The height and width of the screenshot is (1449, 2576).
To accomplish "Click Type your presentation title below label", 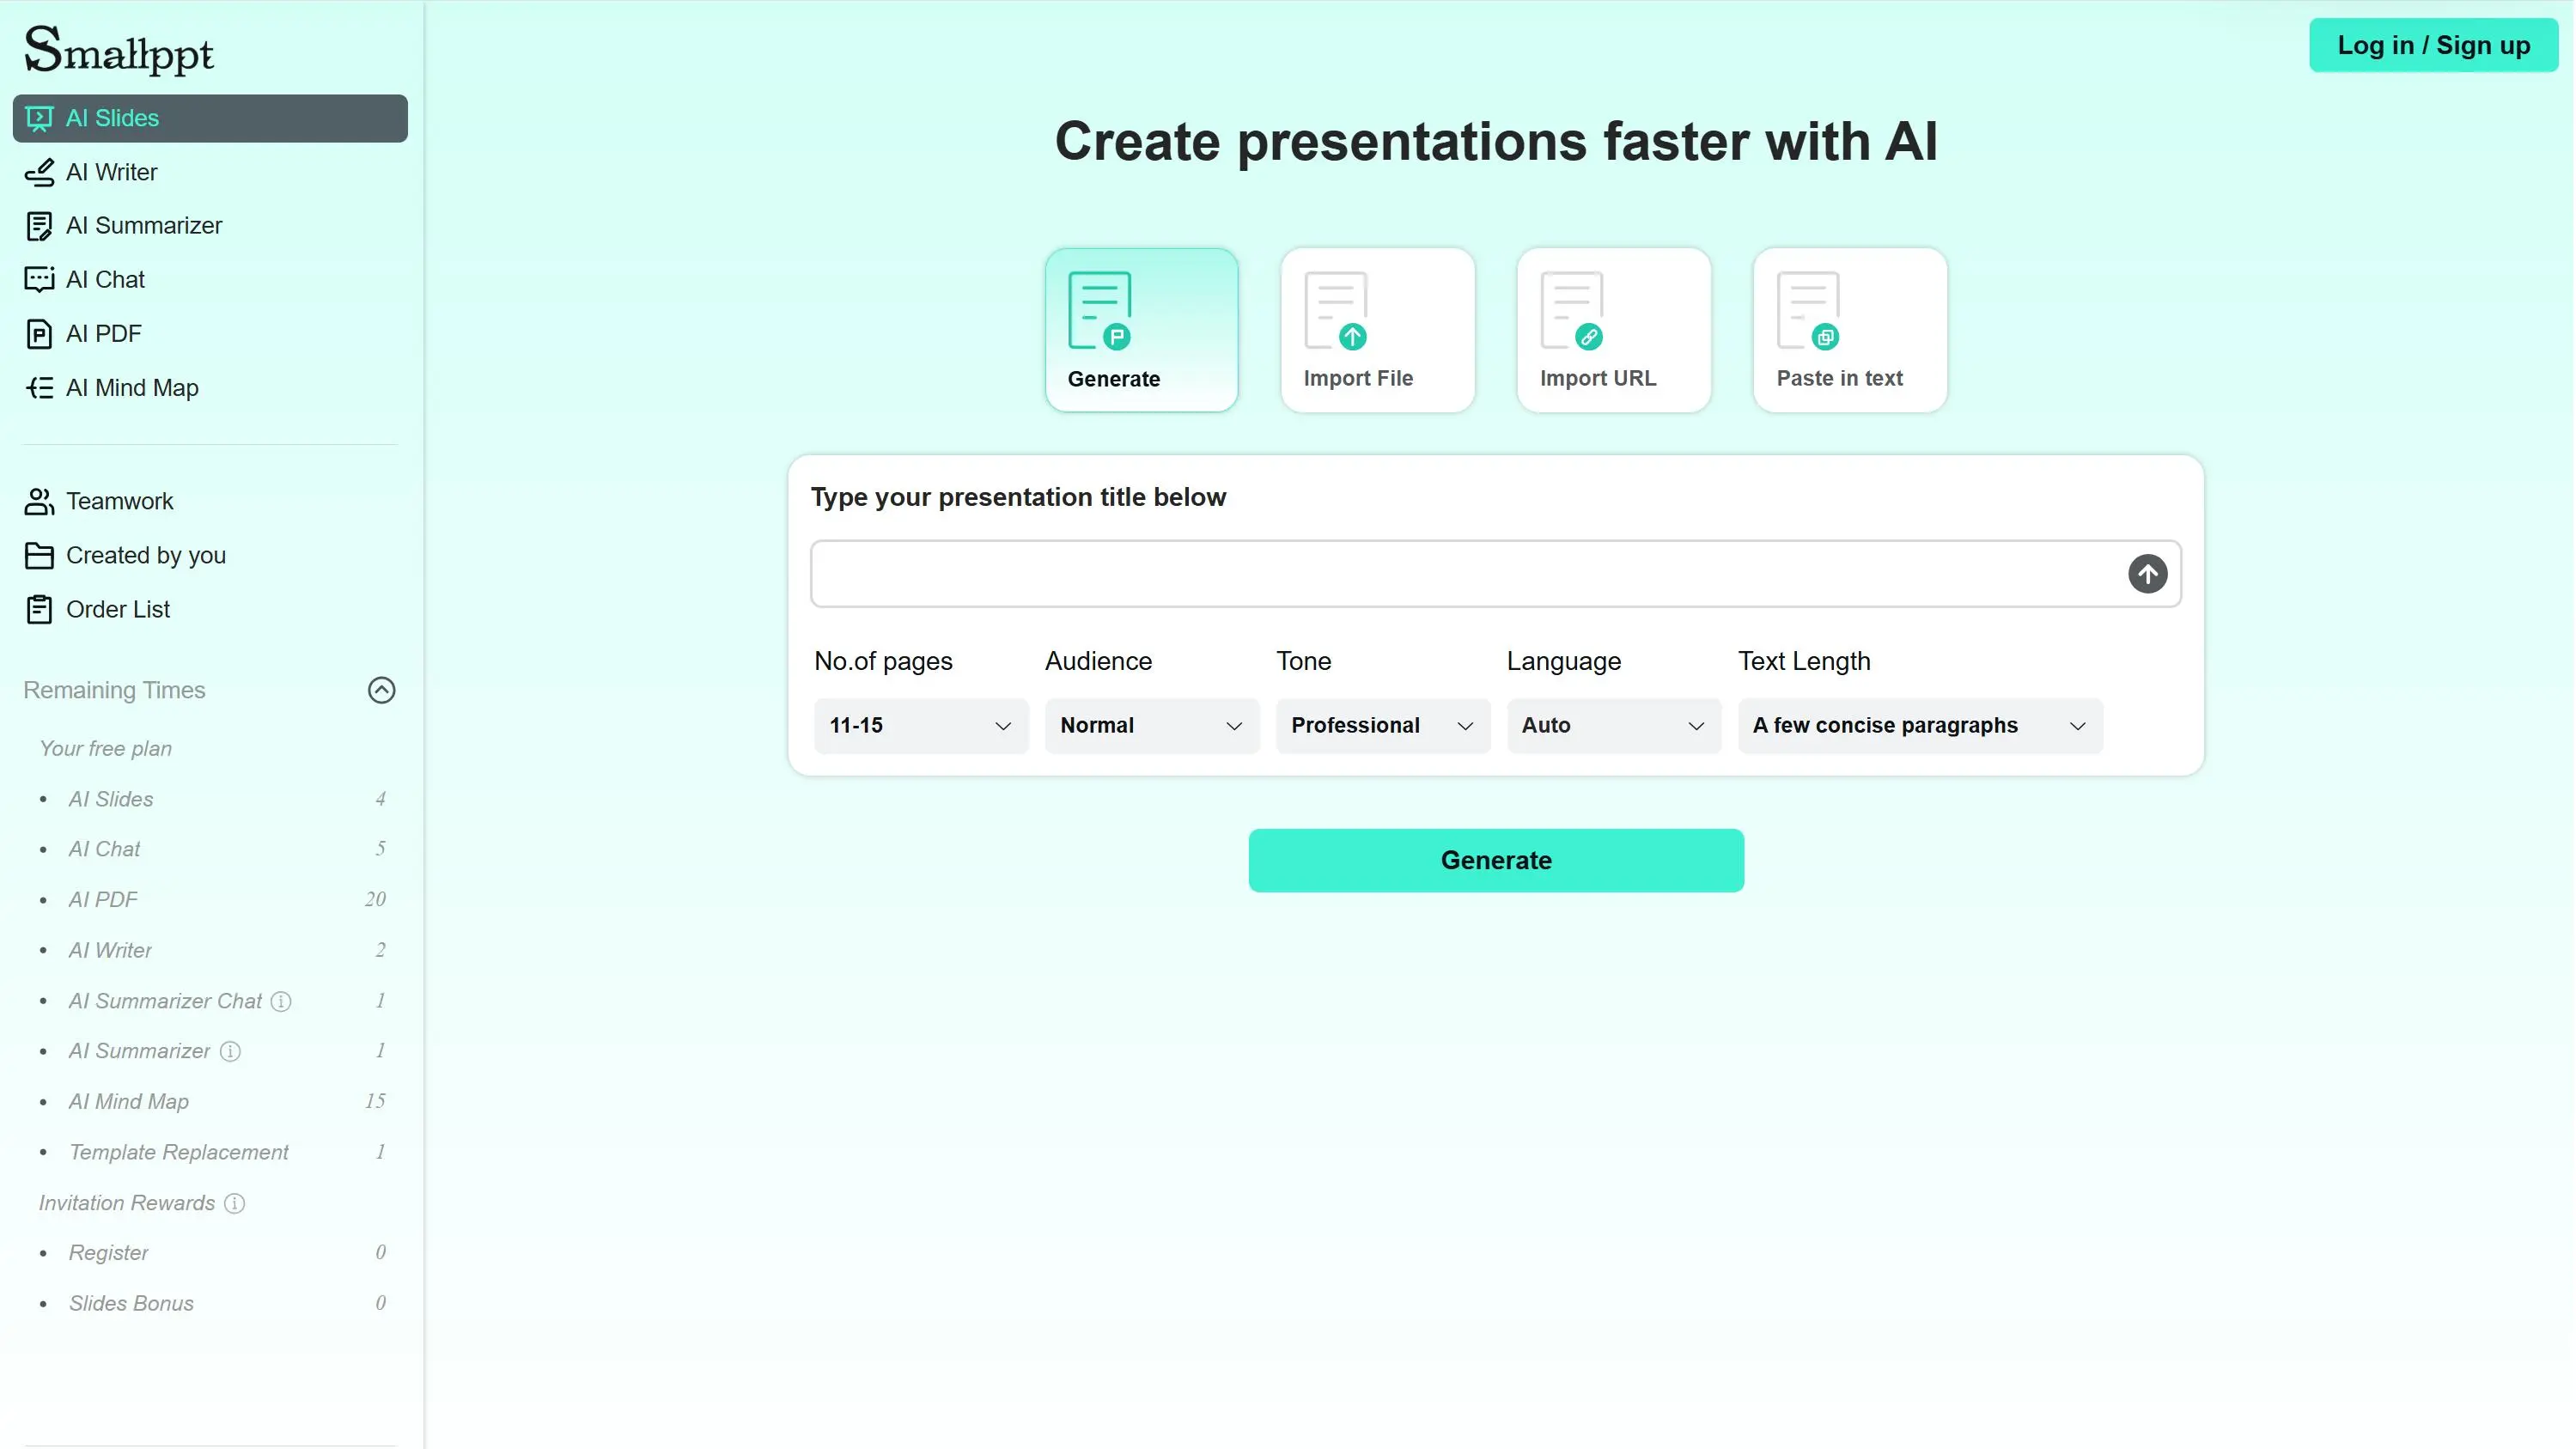I will click(1018, 497).
